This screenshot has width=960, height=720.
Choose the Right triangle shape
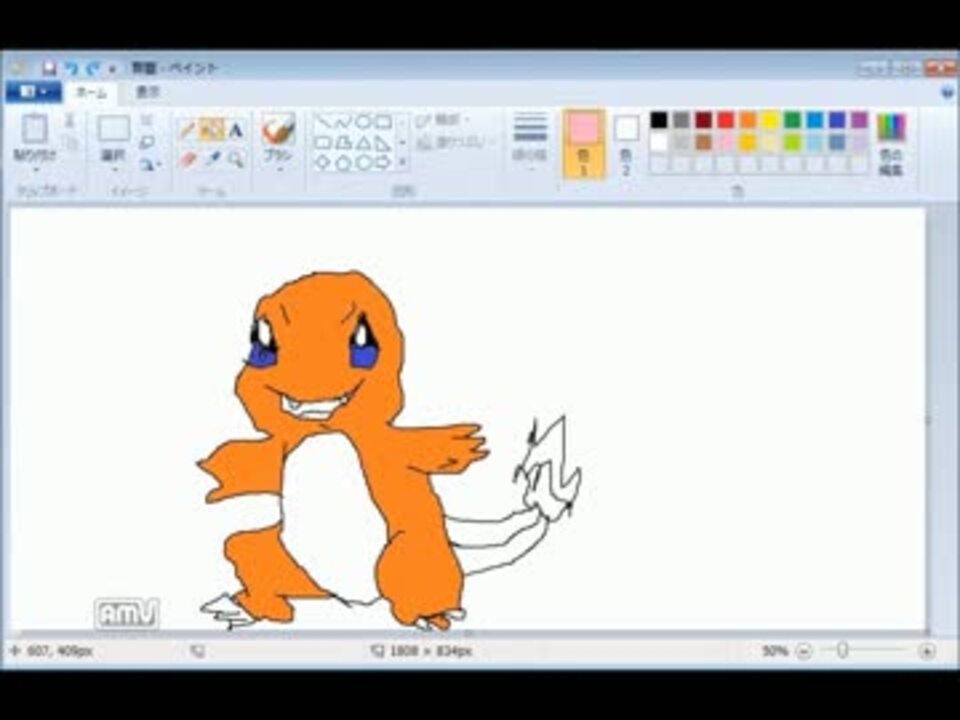(x=383, y=143)
